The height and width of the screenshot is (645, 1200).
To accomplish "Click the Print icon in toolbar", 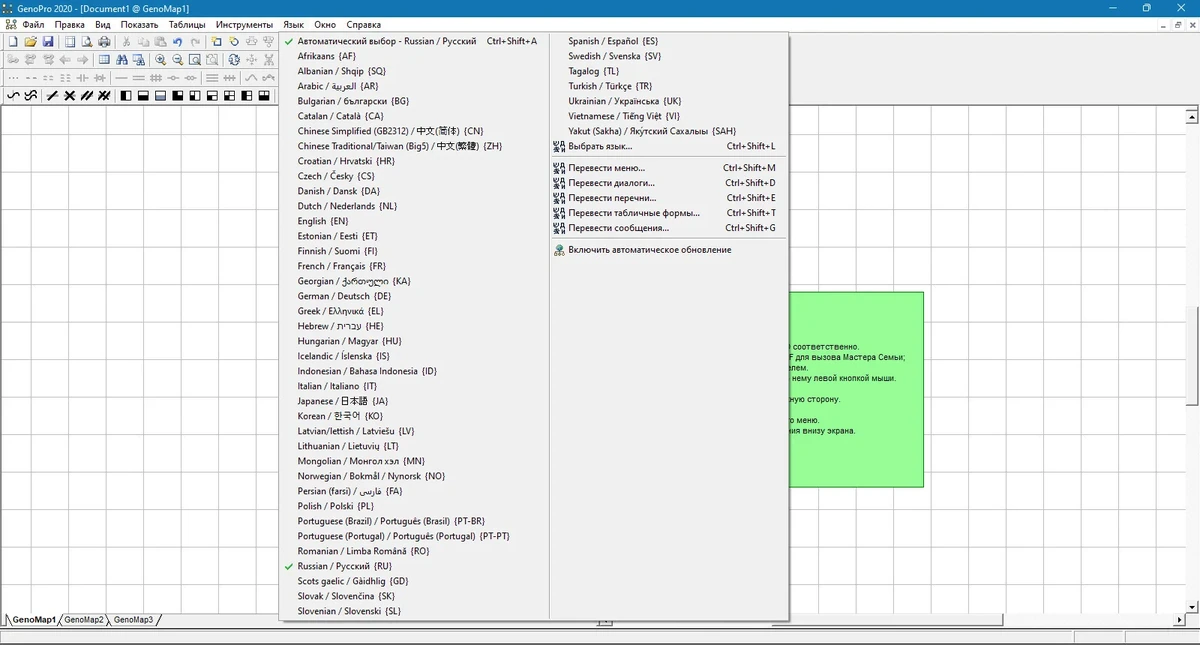I will 104,42.
